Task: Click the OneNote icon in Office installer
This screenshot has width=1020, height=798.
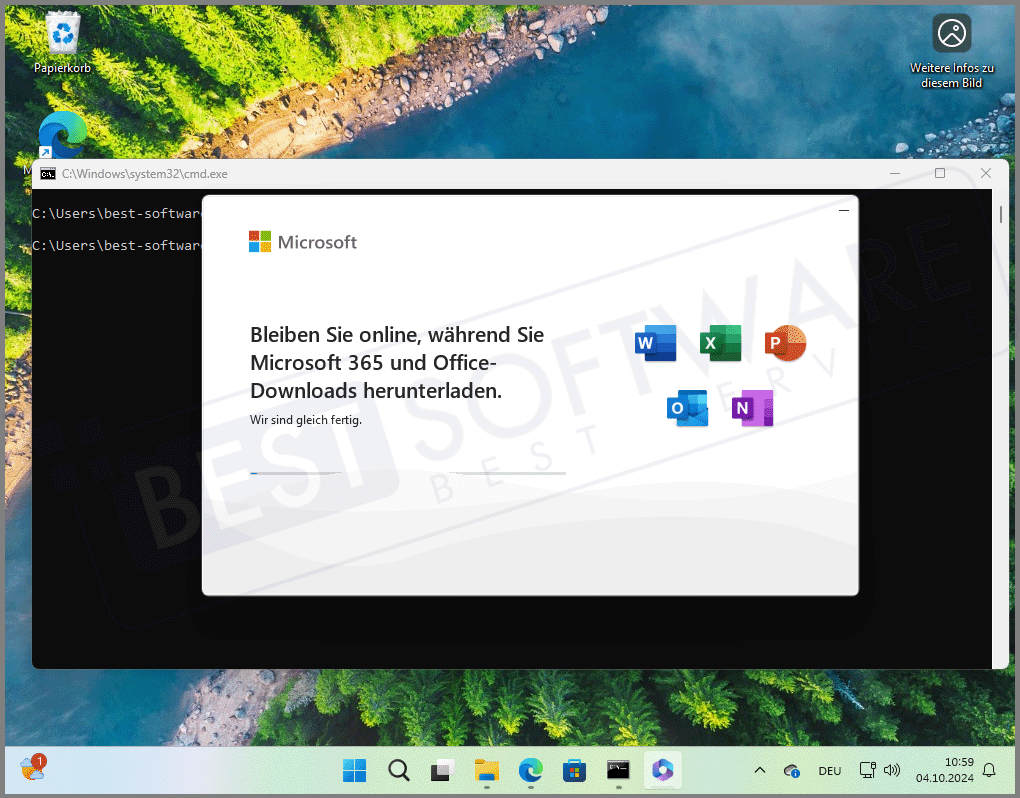Action: point(753,408)
